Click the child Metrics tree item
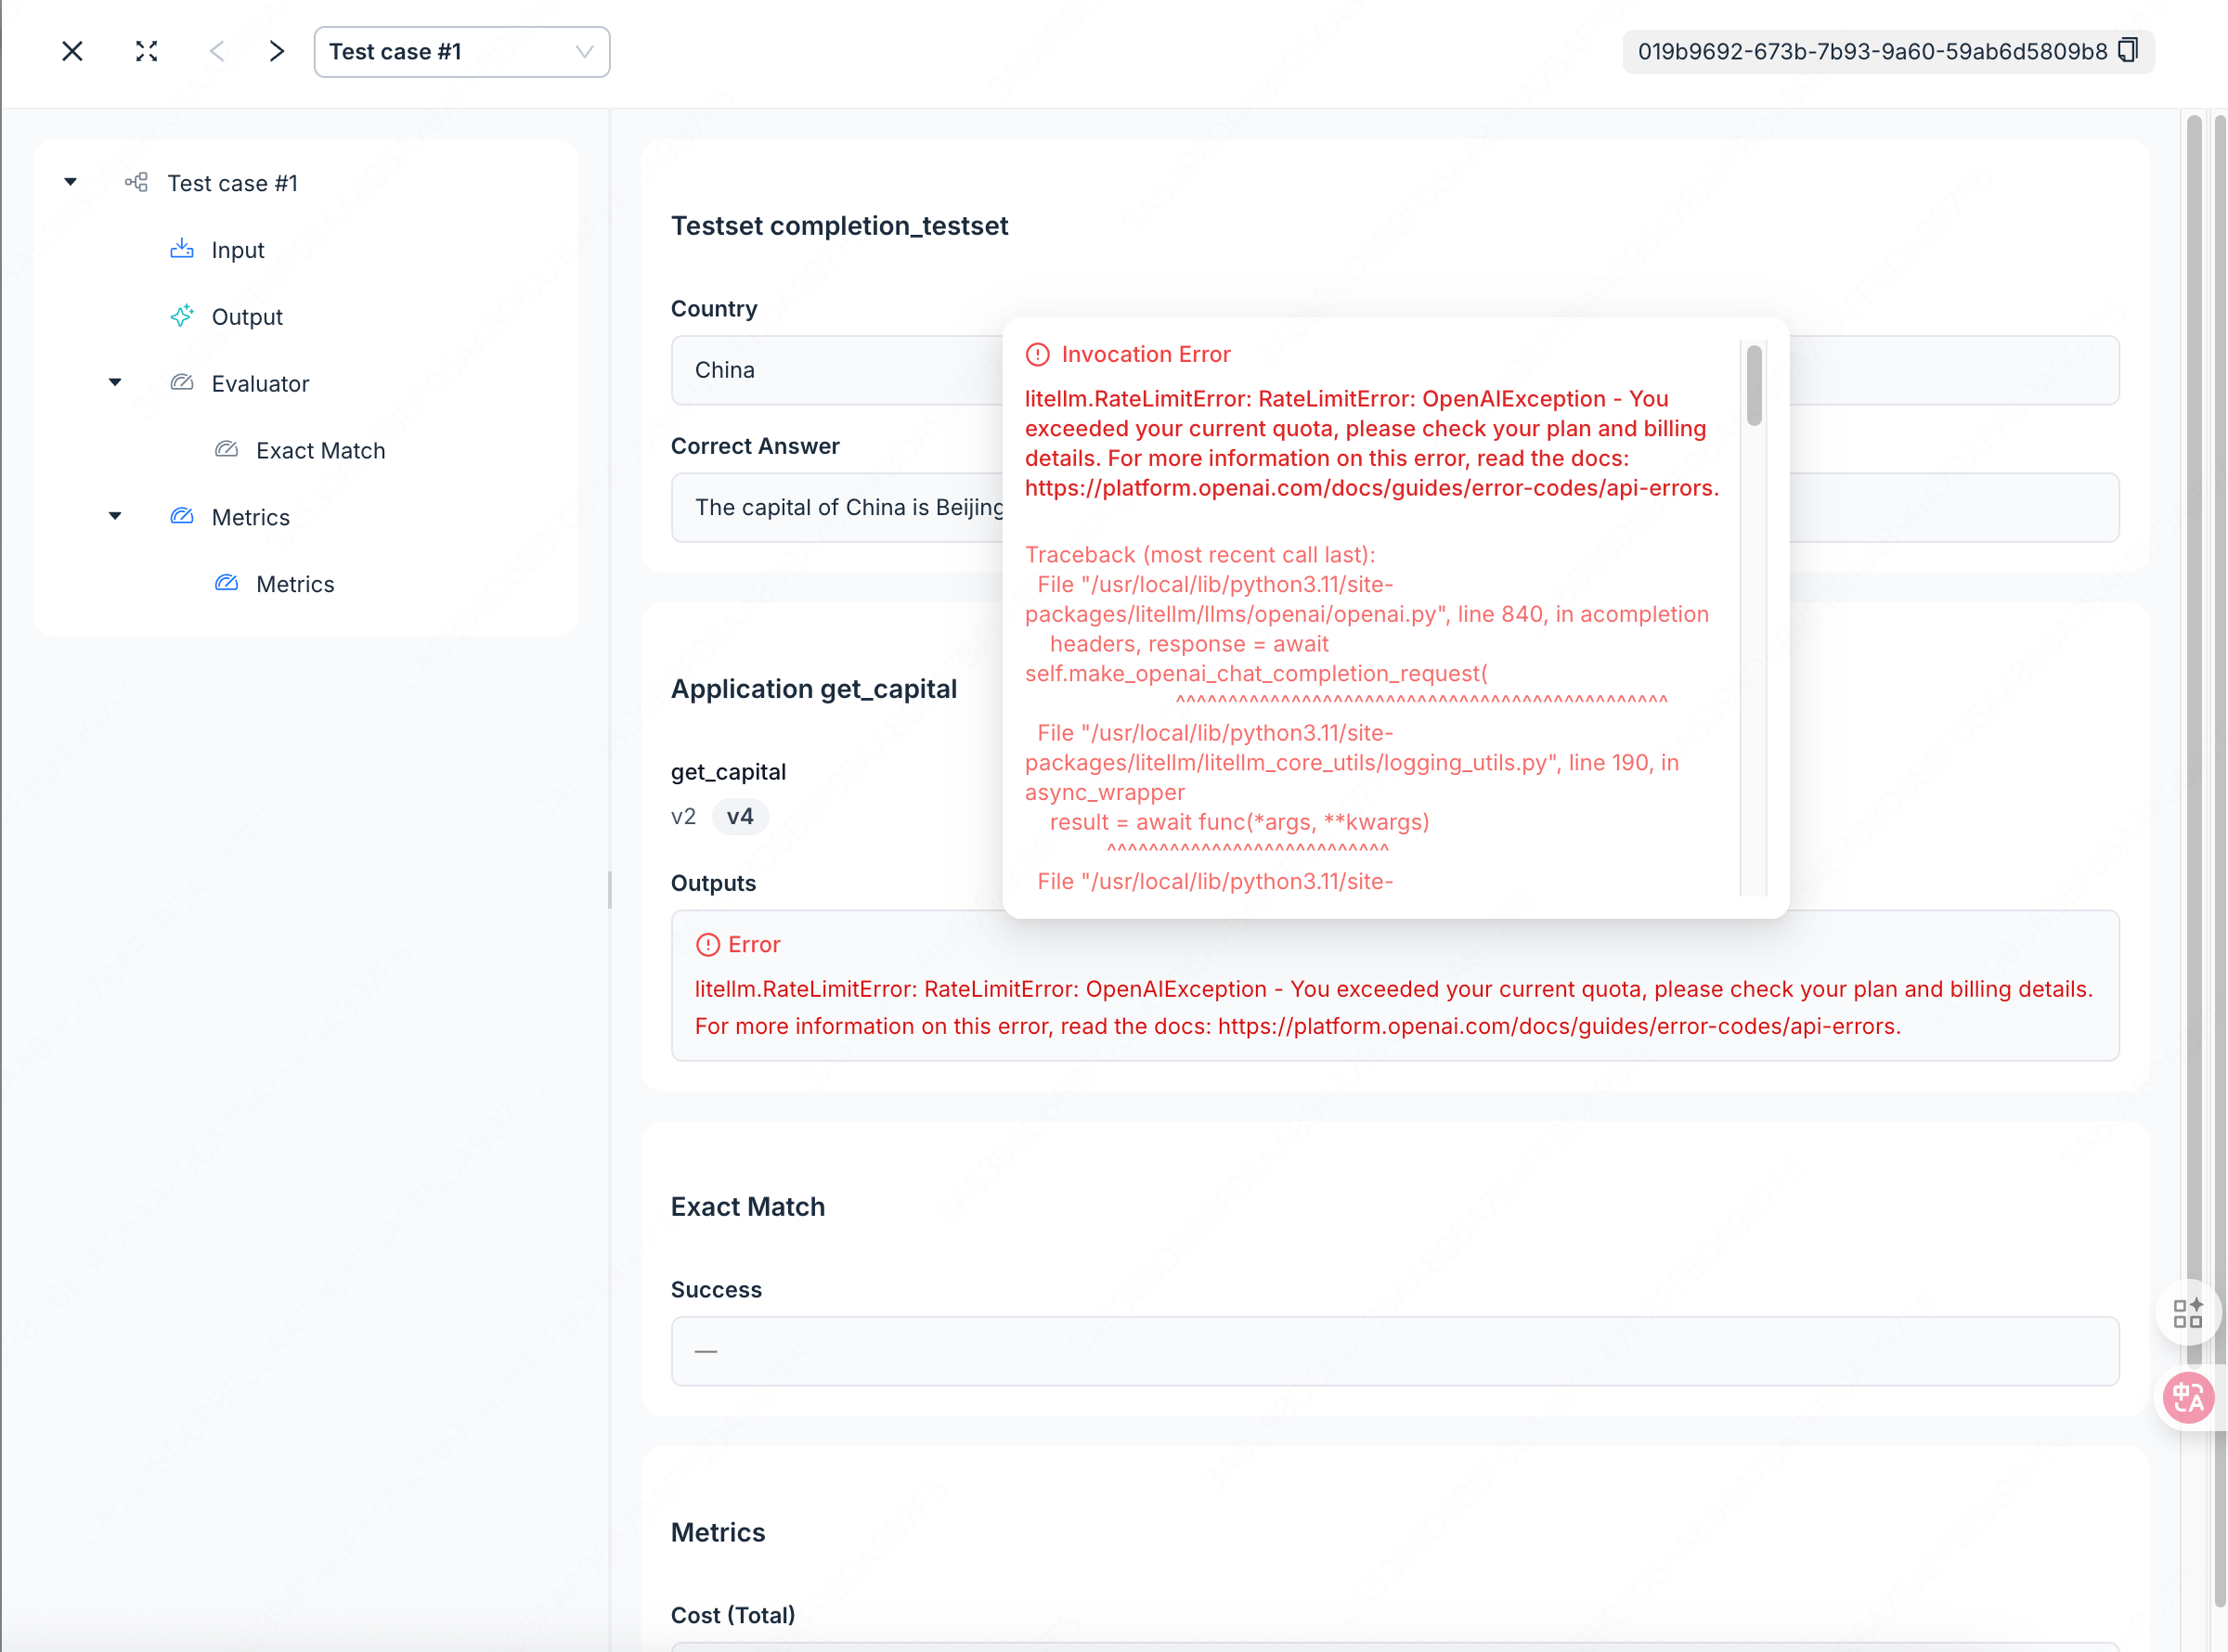Viewport: 2228px width, 1652px height. (294, 584)
